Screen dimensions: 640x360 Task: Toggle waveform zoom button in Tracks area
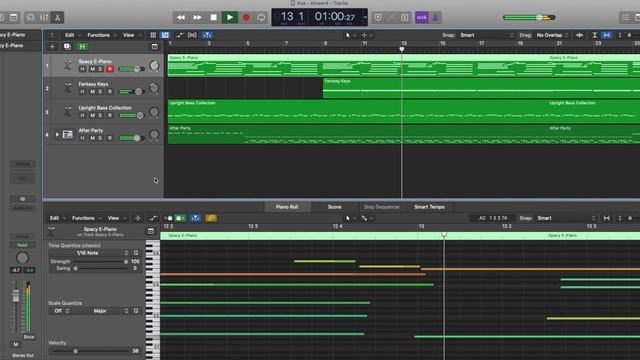[x=580, y=35]
